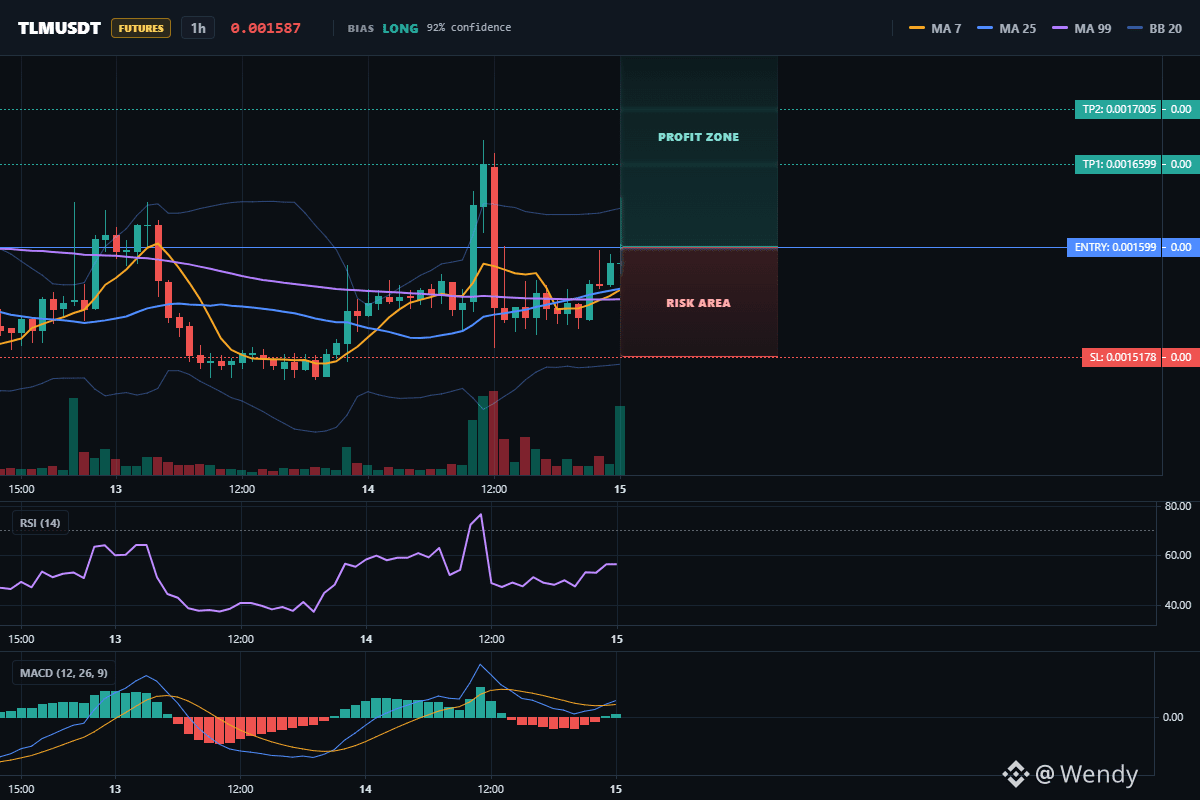Image resolution: width=1200 pixels, height=800 pixels.
Task: Toggle the MA 7 legend entry
Action: click(935, 28)
